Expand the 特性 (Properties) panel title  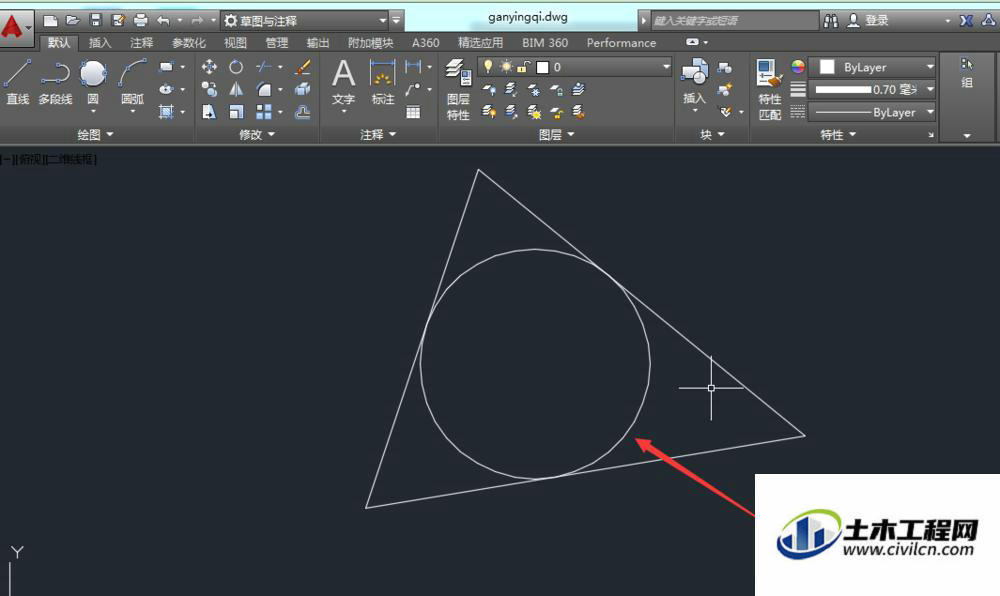click(837, 134)
